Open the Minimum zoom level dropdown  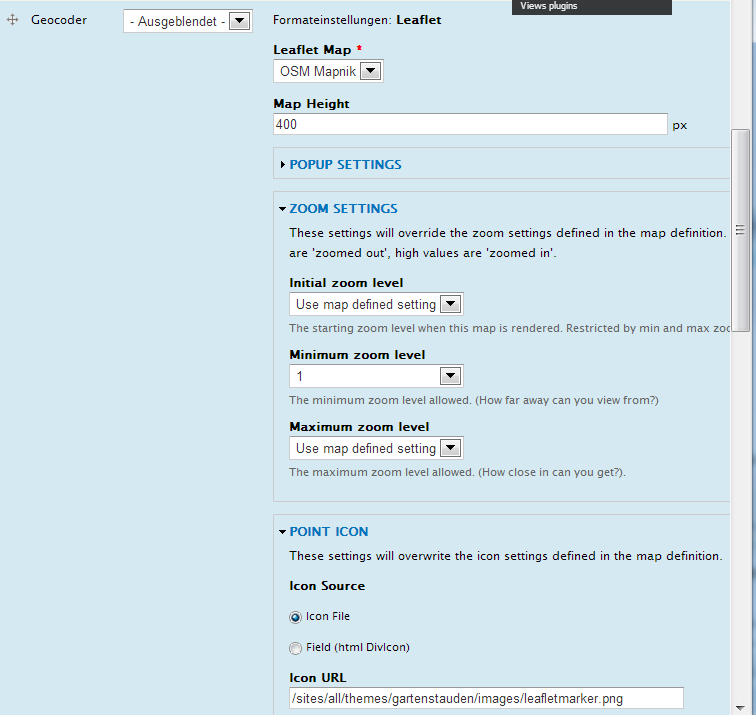(376, 376)
